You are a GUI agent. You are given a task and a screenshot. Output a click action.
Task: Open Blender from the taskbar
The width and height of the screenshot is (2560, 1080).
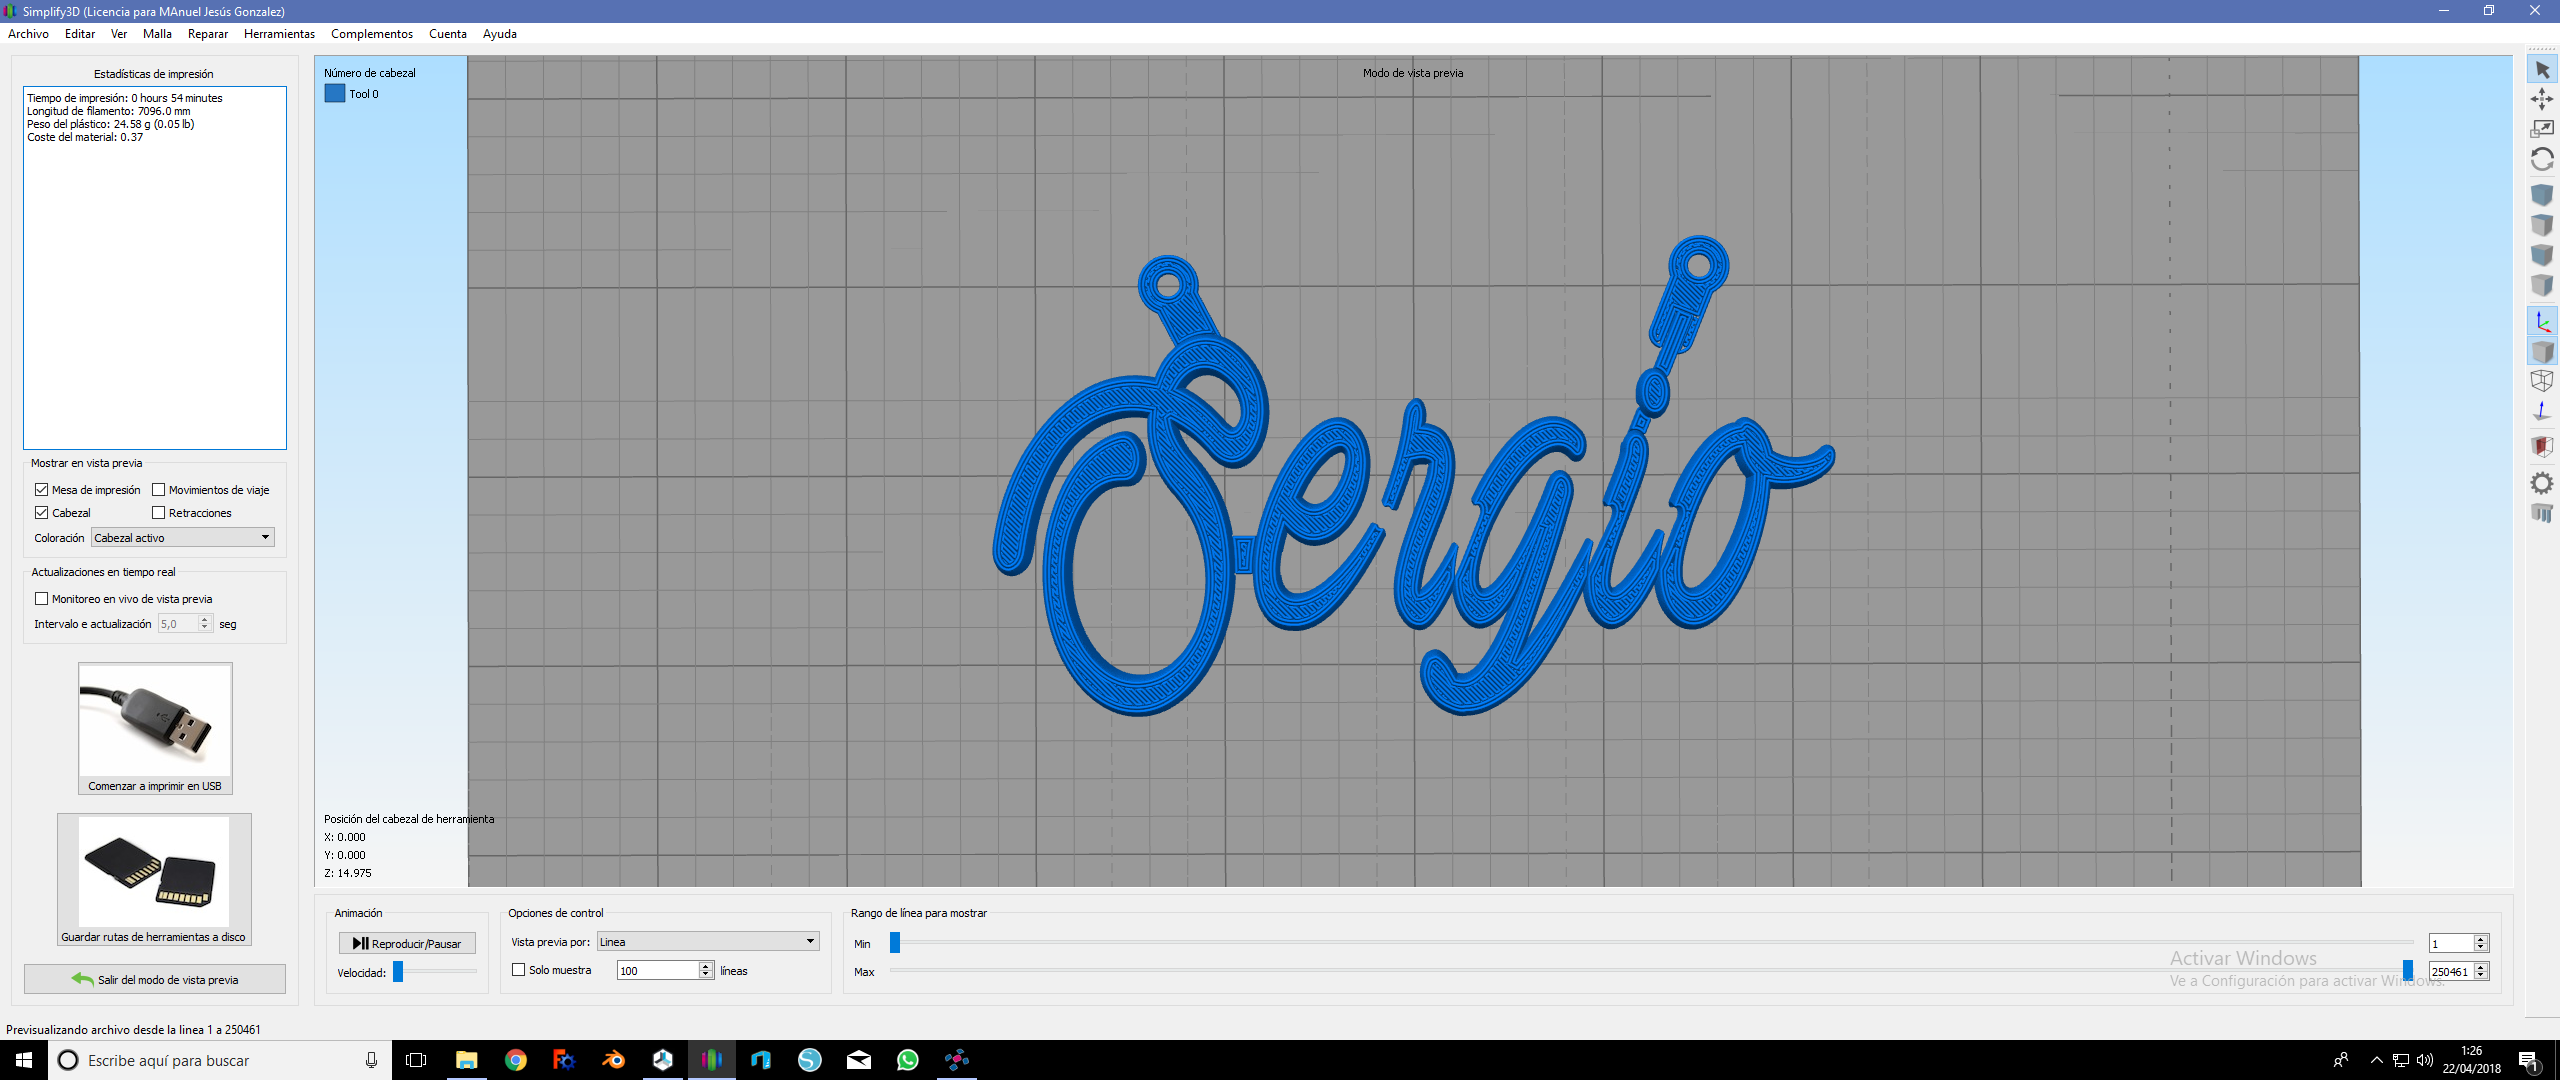coord(613,1060)
